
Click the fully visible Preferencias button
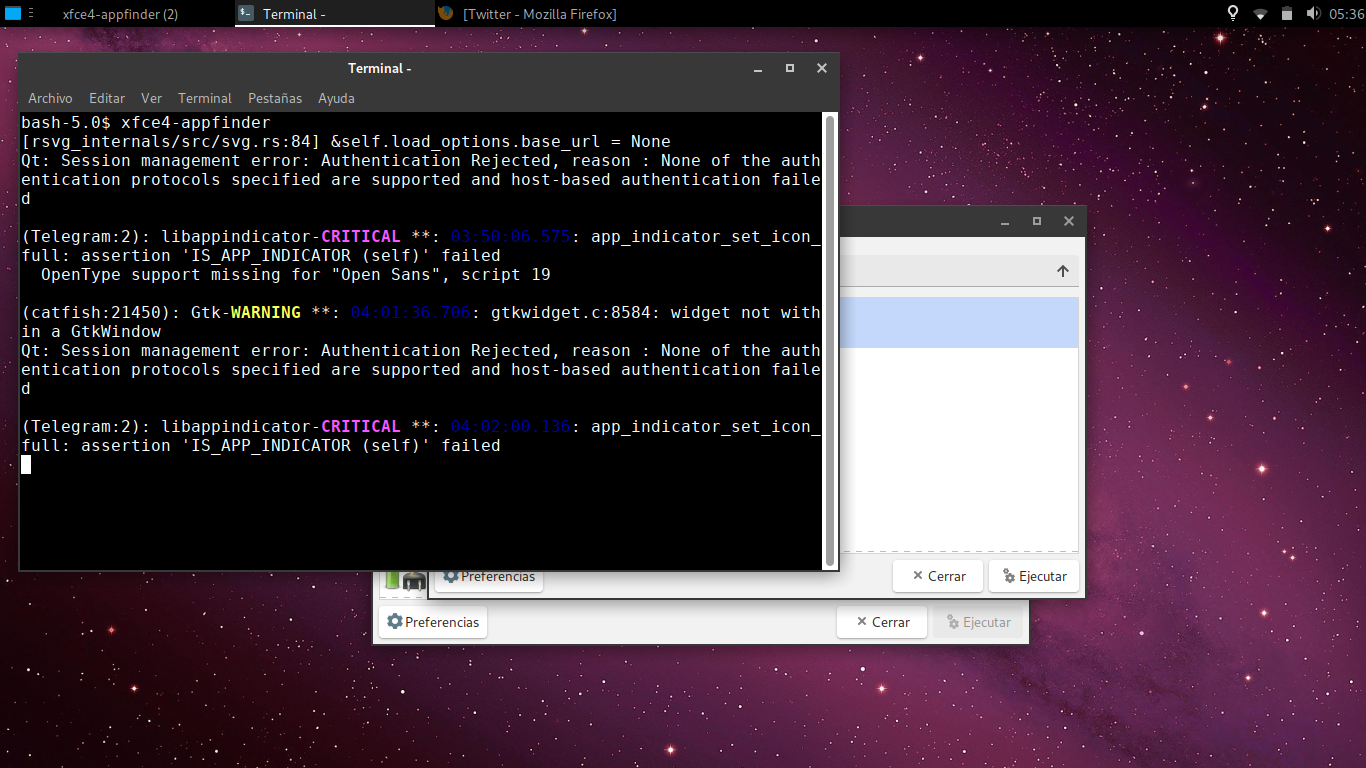433,622
